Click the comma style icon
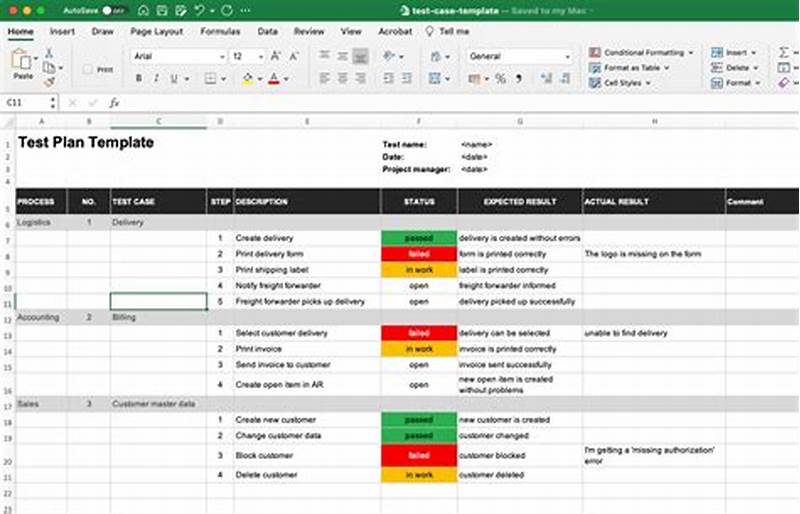This screenshot has height=514, width=800. (x=518, y=79)
